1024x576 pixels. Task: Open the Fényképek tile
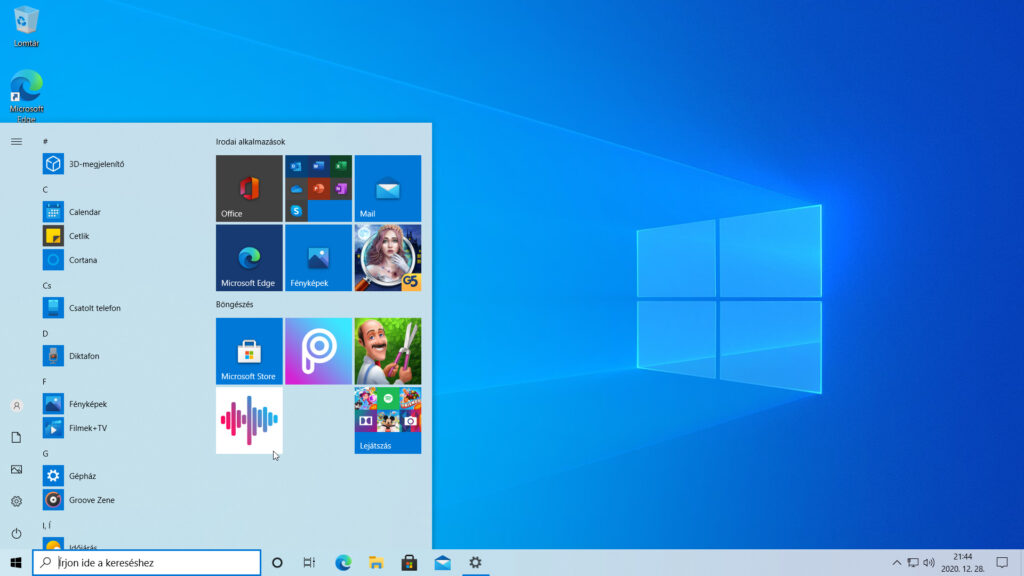click(x=318, y=257)
